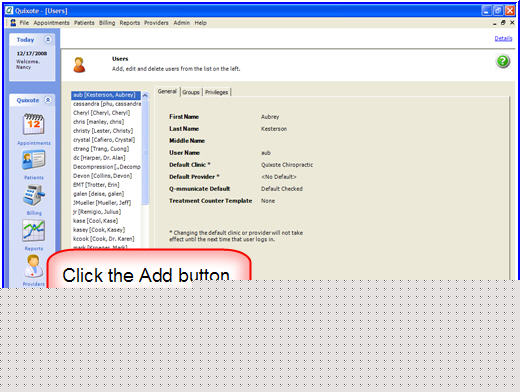Open the Billing menu
This screenshot has width=520, height=392.
pos(107,23)
